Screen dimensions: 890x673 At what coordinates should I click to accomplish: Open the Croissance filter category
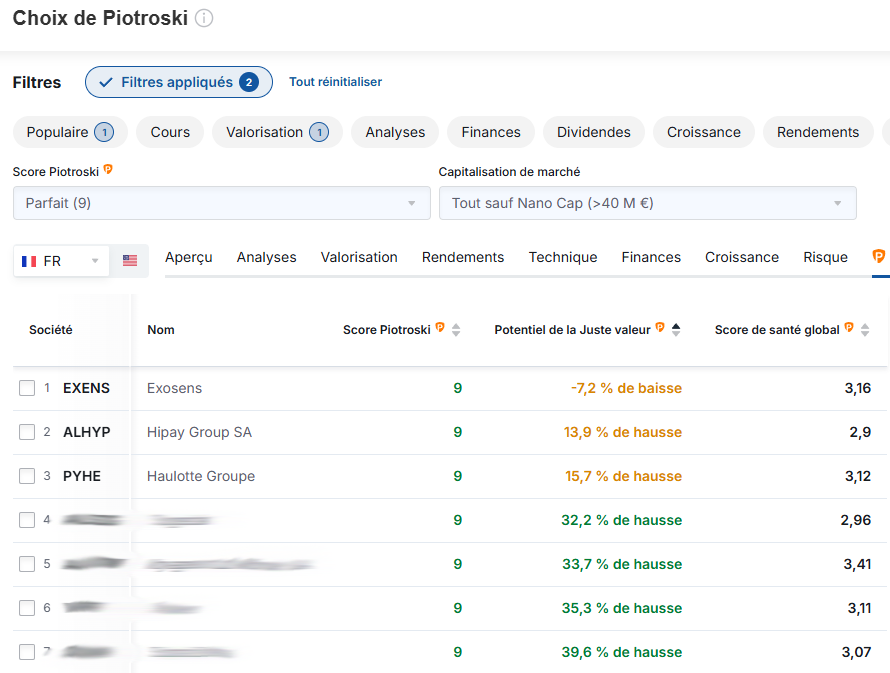(704, 132)
